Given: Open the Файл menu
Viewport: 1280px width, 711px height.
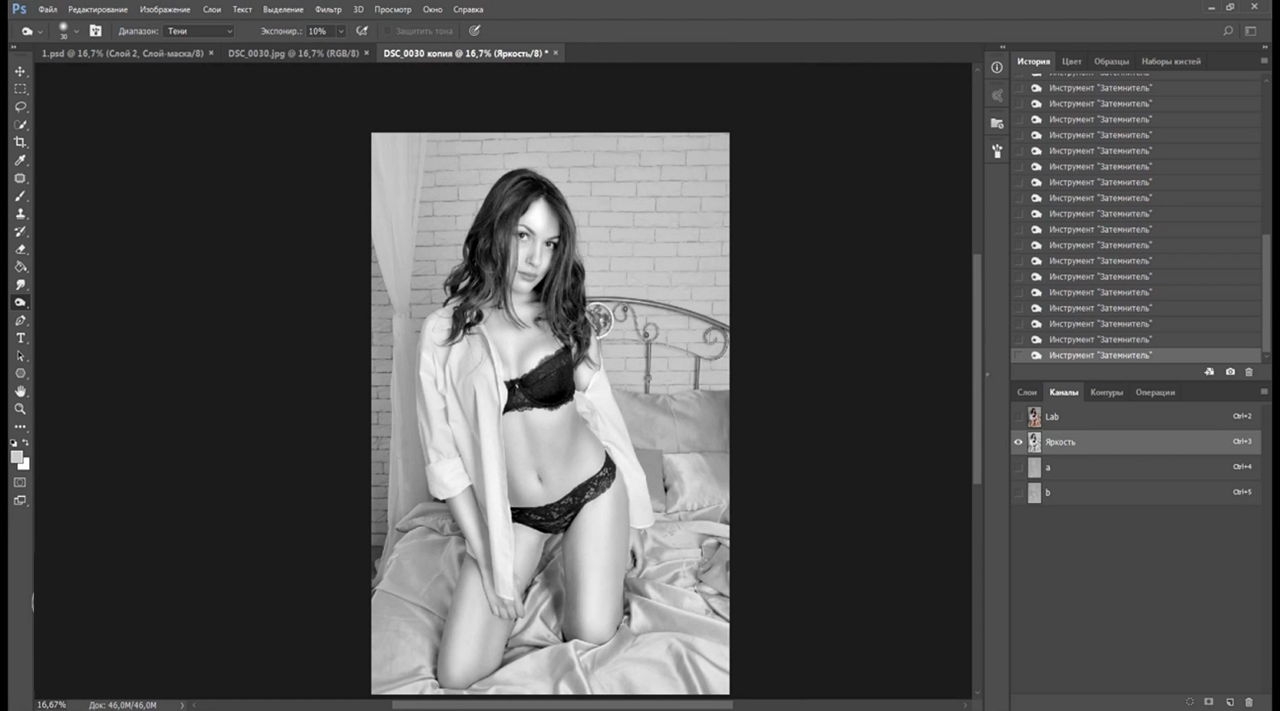Looking at the screenshot, I should pyautogui.click(x=47, y=9).
